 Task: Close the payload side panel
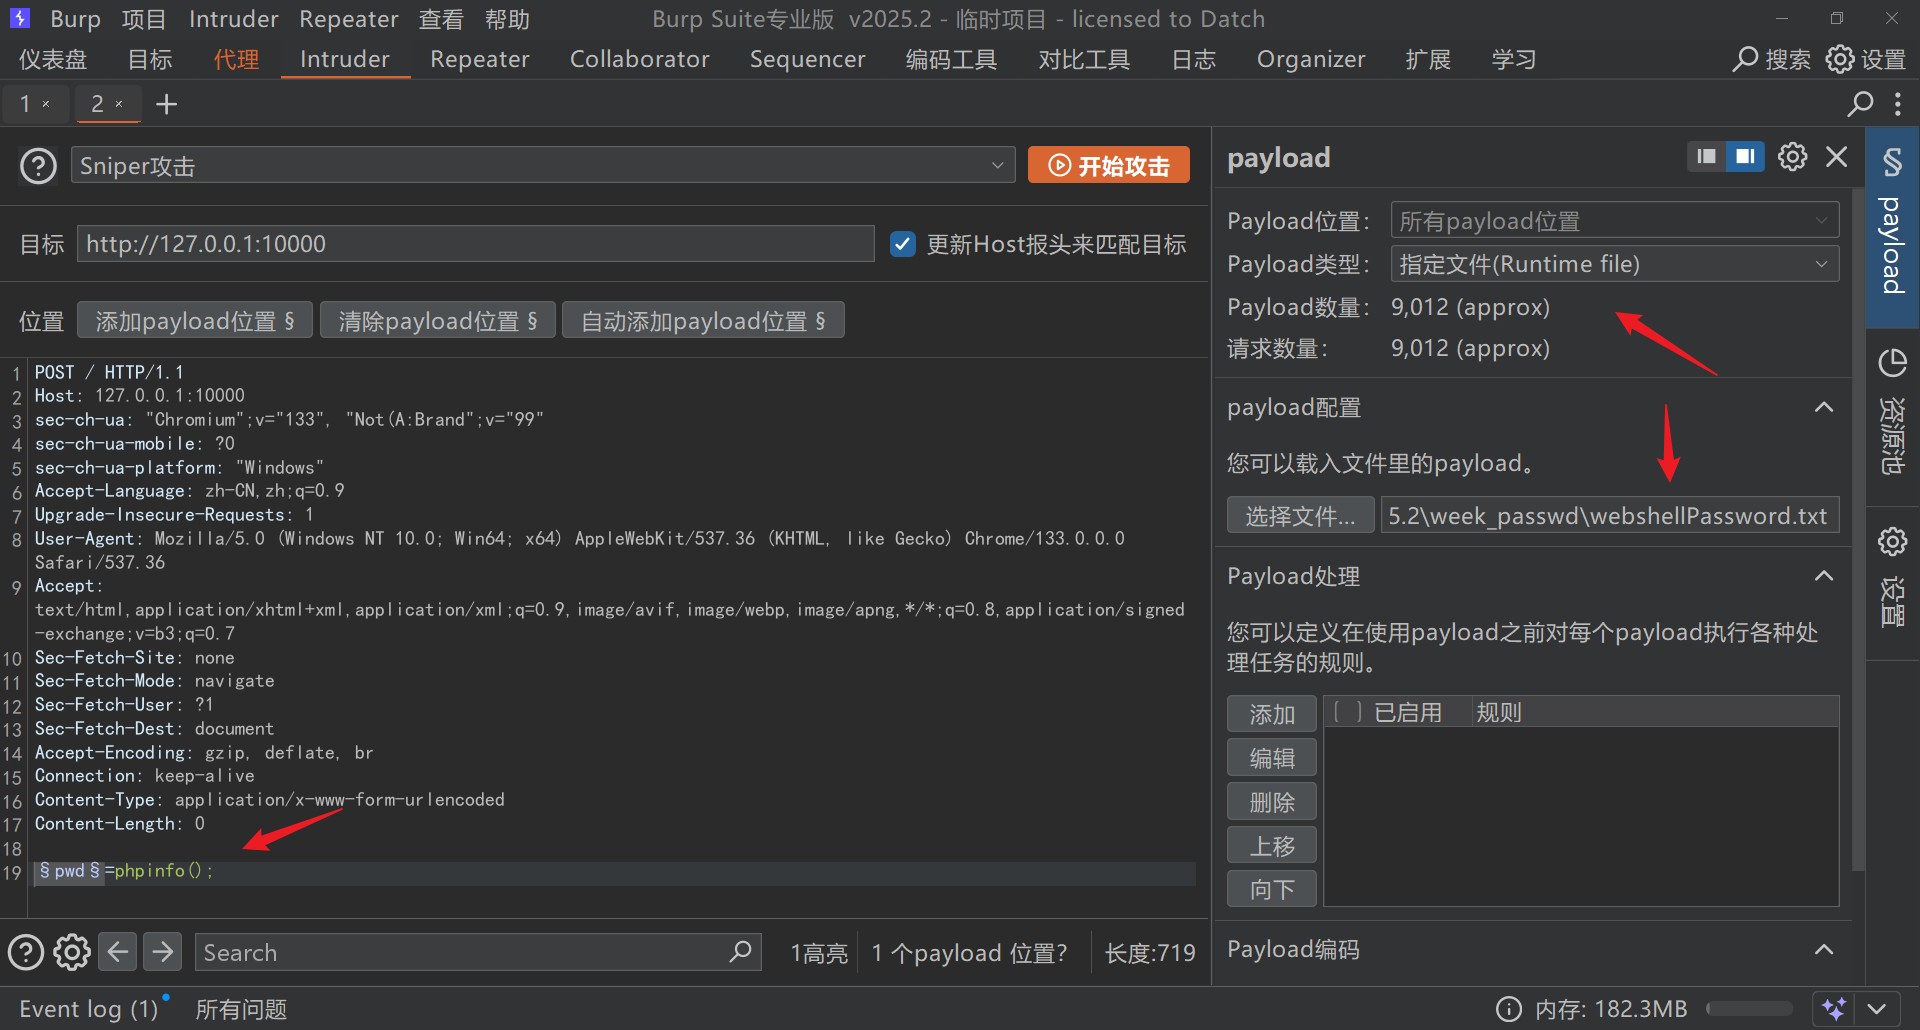coord(1836,157)
